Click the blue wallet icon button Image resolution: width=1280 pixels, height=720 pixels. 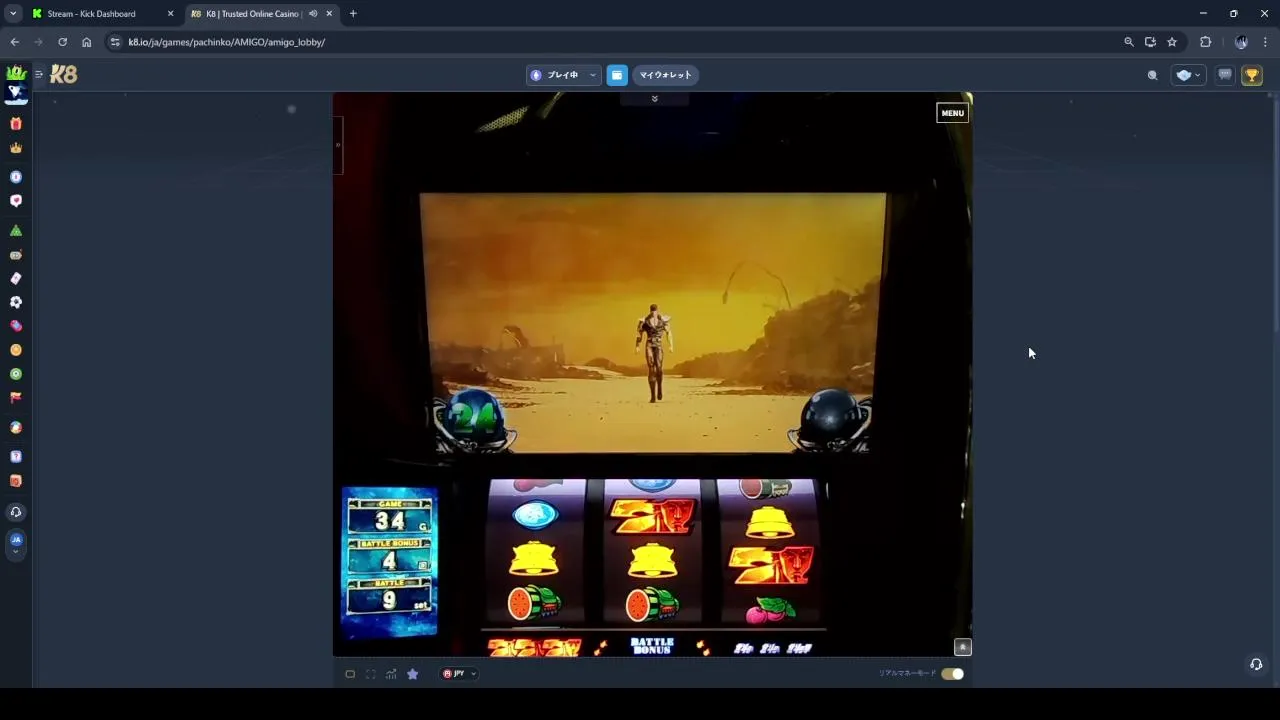pos(617,75)
